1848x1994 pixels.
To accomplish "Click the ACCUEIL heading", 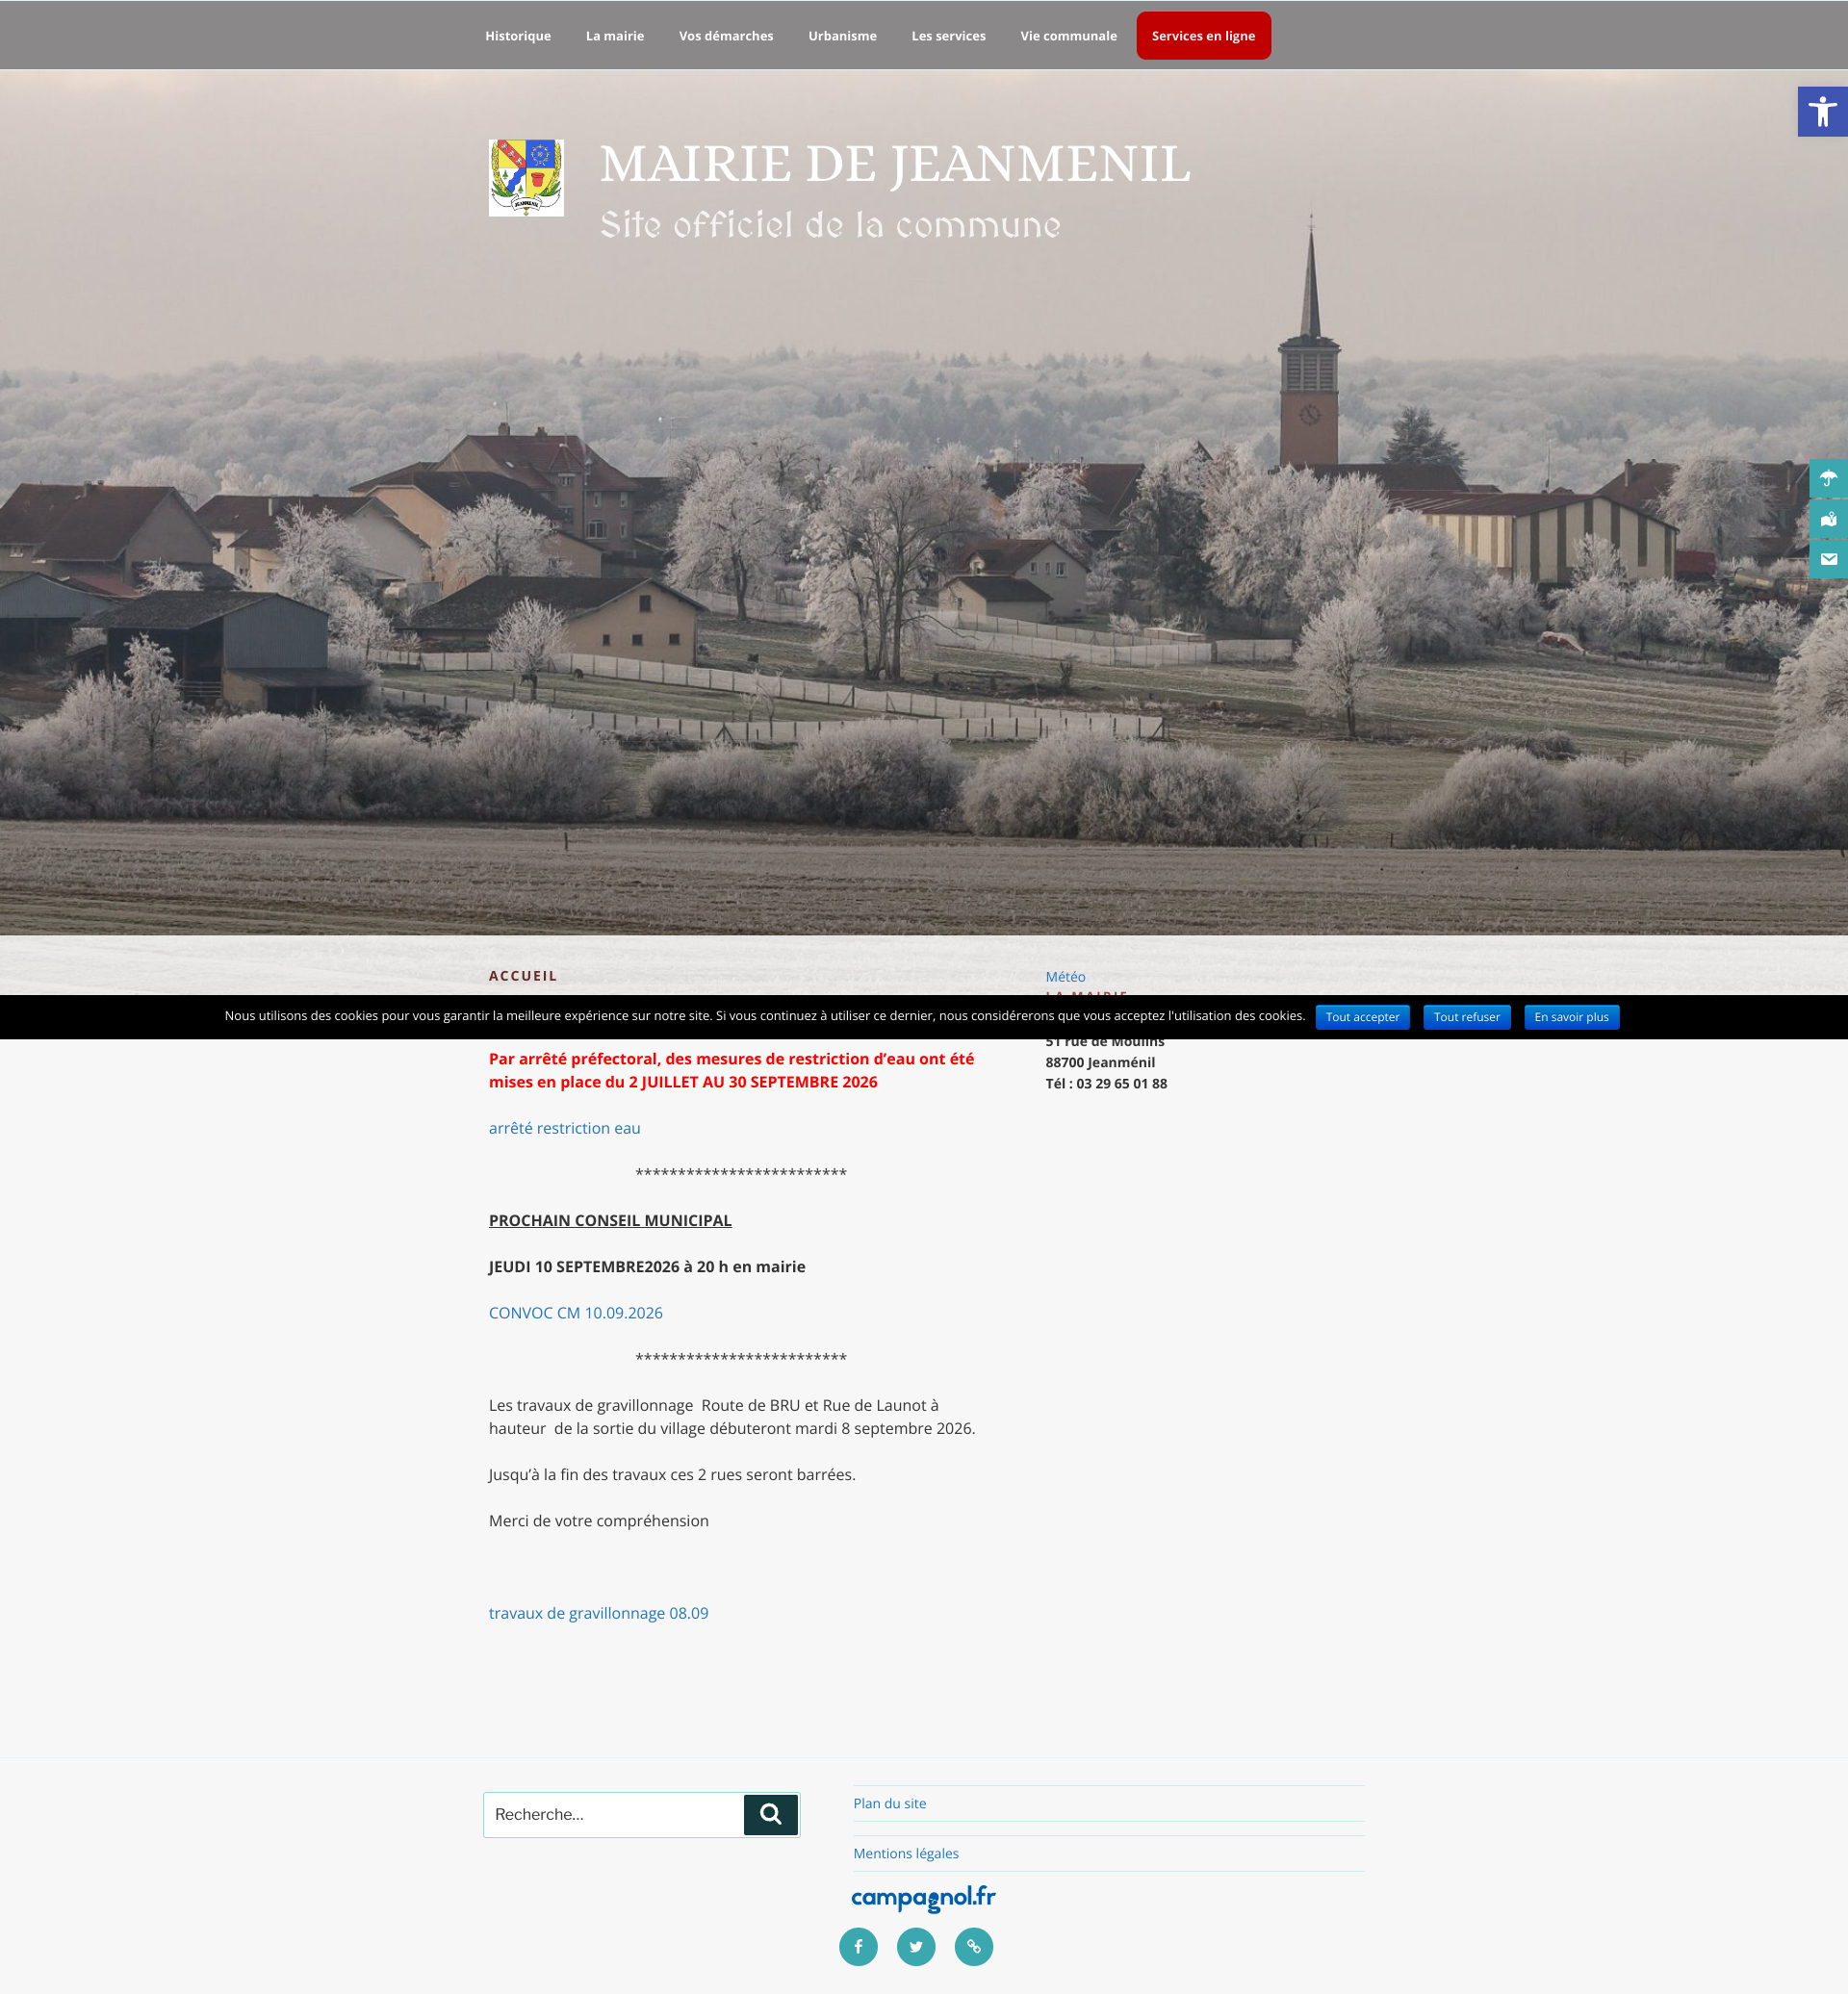I will click(523, 976).
